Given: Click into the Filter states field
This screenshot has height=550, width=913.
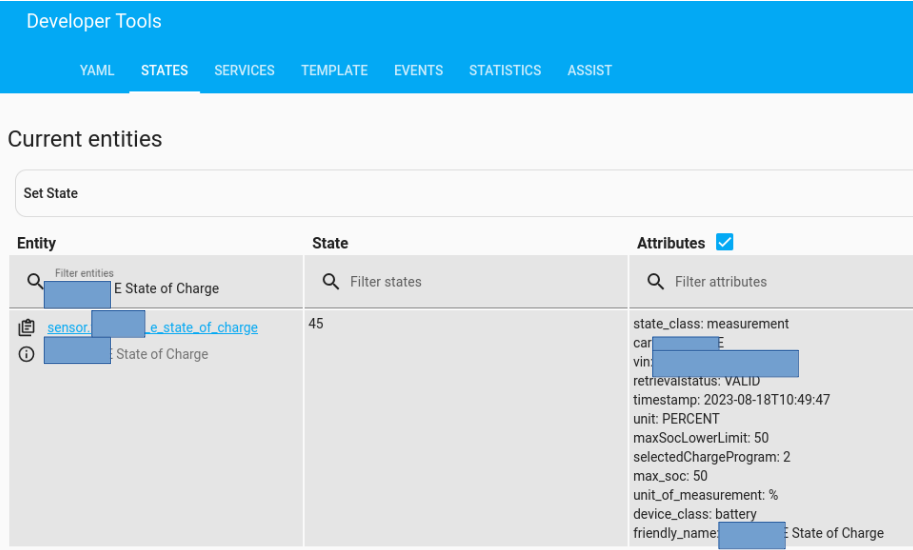Looking at the screenshot, I should (470, 282).
